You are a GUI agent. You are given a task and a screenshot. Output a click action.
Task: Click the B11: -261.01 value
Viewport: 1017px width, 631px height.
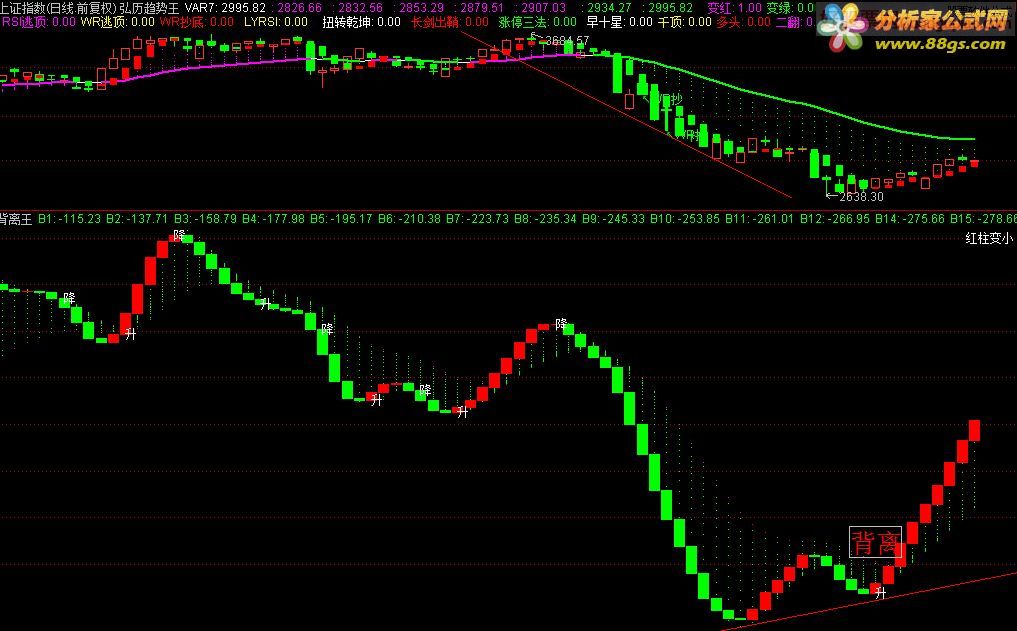(760, 219)
